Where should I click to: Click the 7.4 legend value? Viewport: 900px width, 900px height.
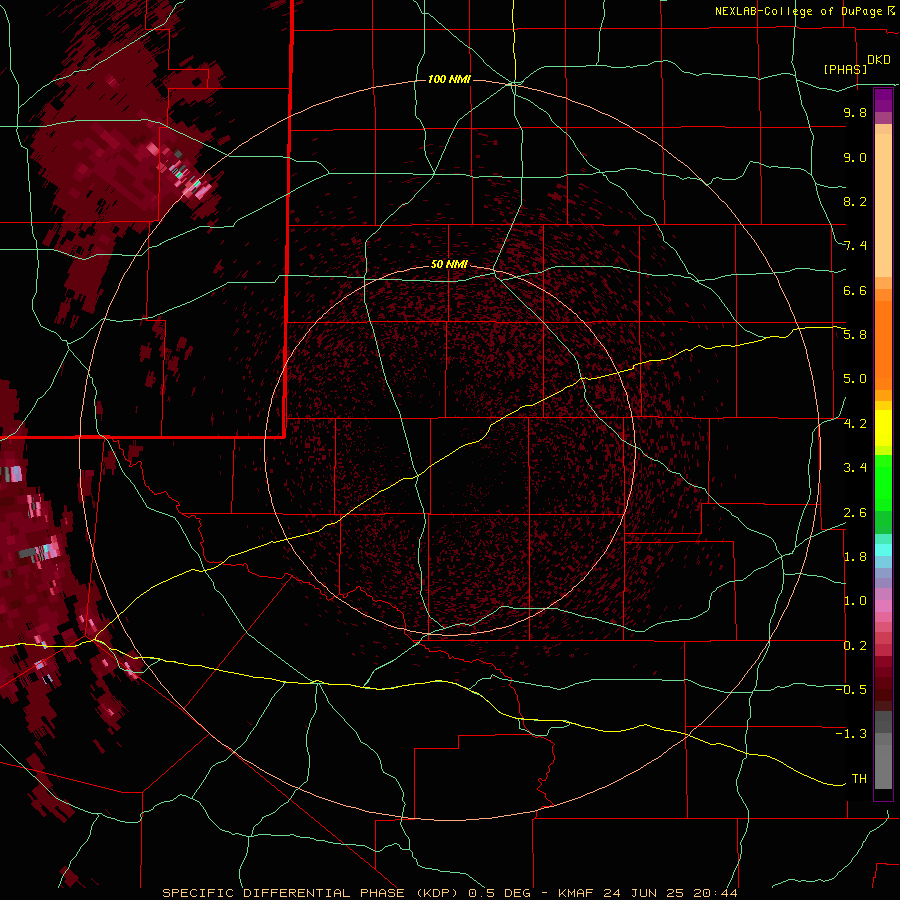[x=855, y=246]
